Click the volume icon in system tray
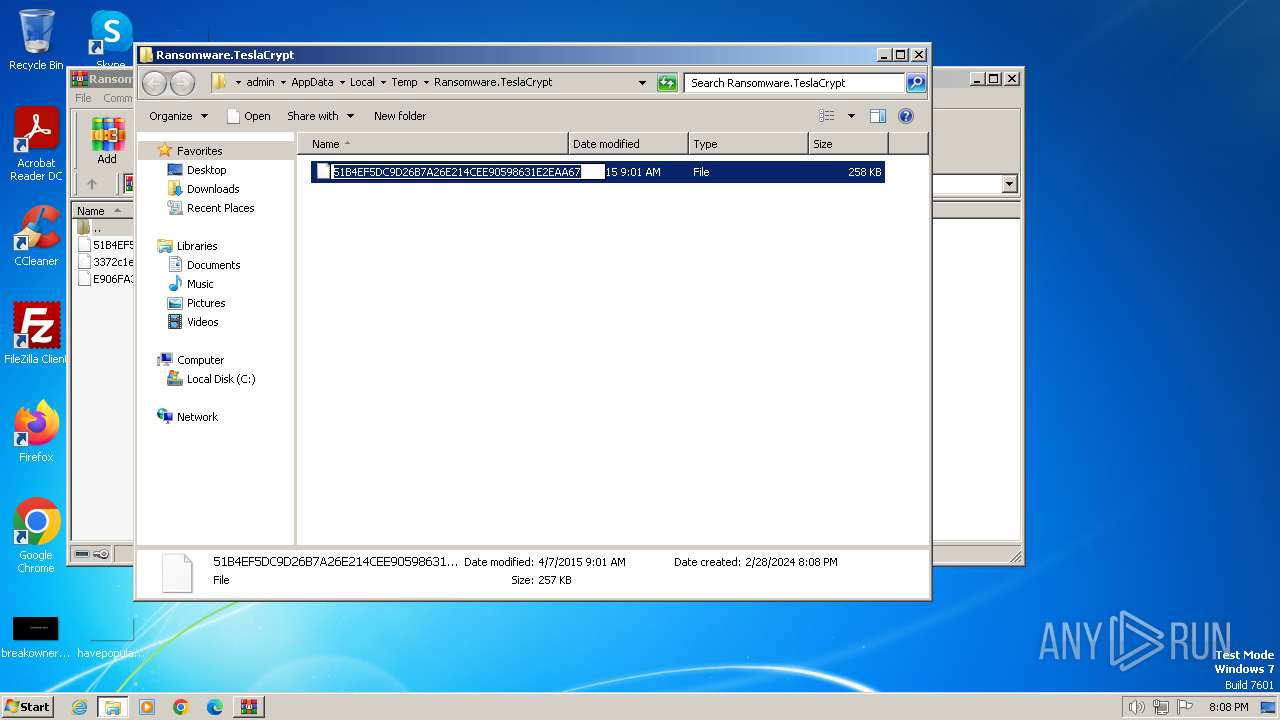The height and width of the screenshot is (720, 1280). [1136, 707]
